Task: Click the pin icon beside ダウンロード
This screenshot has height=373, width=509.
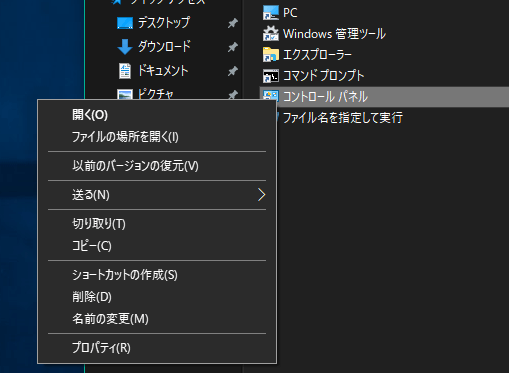Action: click(233, 47)
